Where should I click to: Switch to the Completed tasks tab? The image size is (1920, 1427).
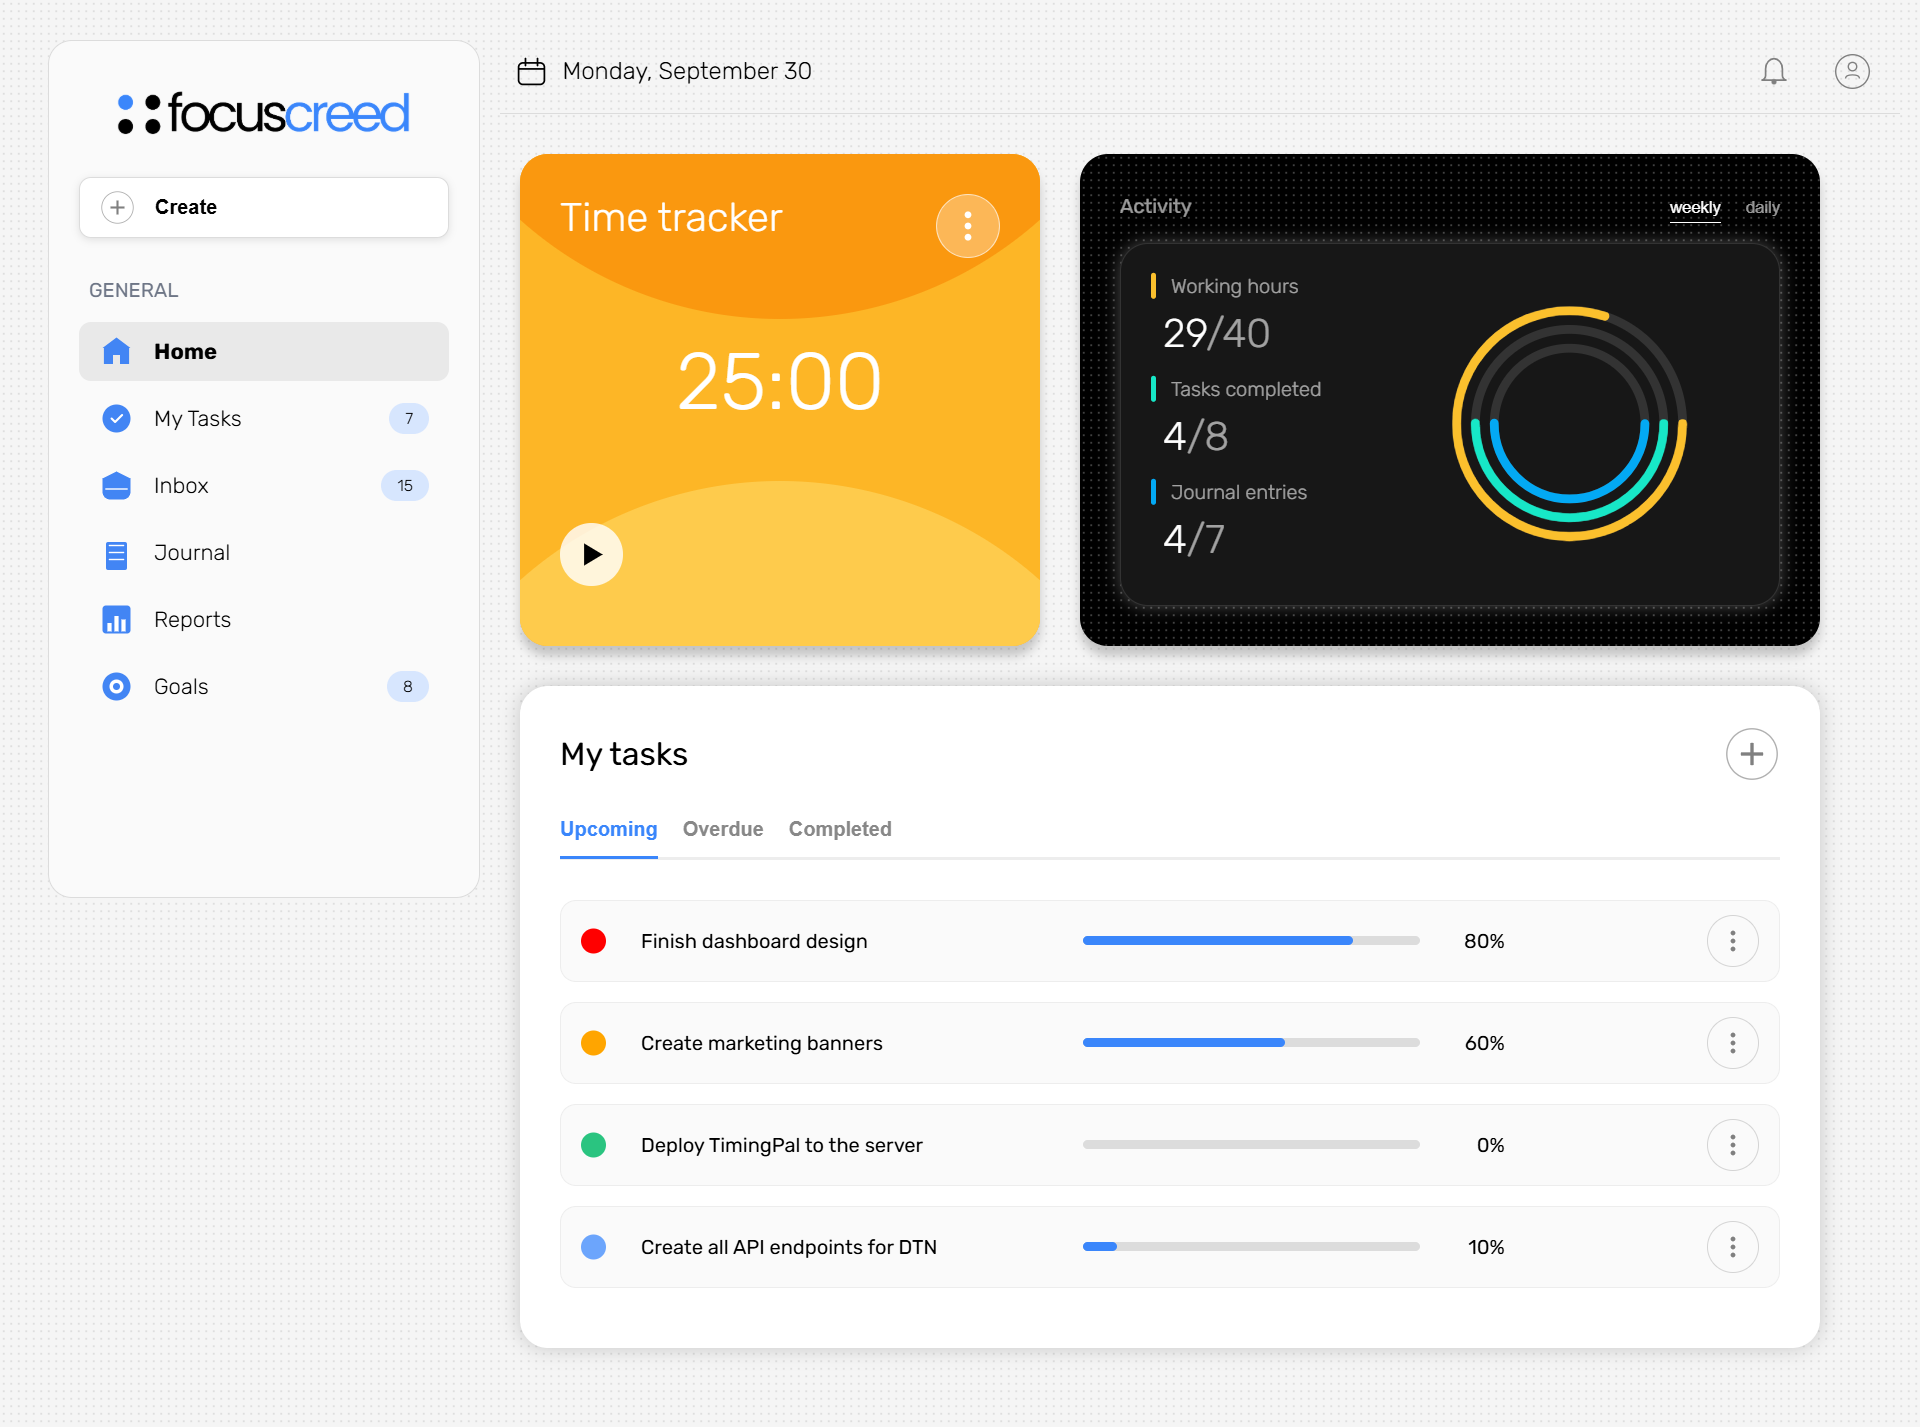tap(839, 829)
